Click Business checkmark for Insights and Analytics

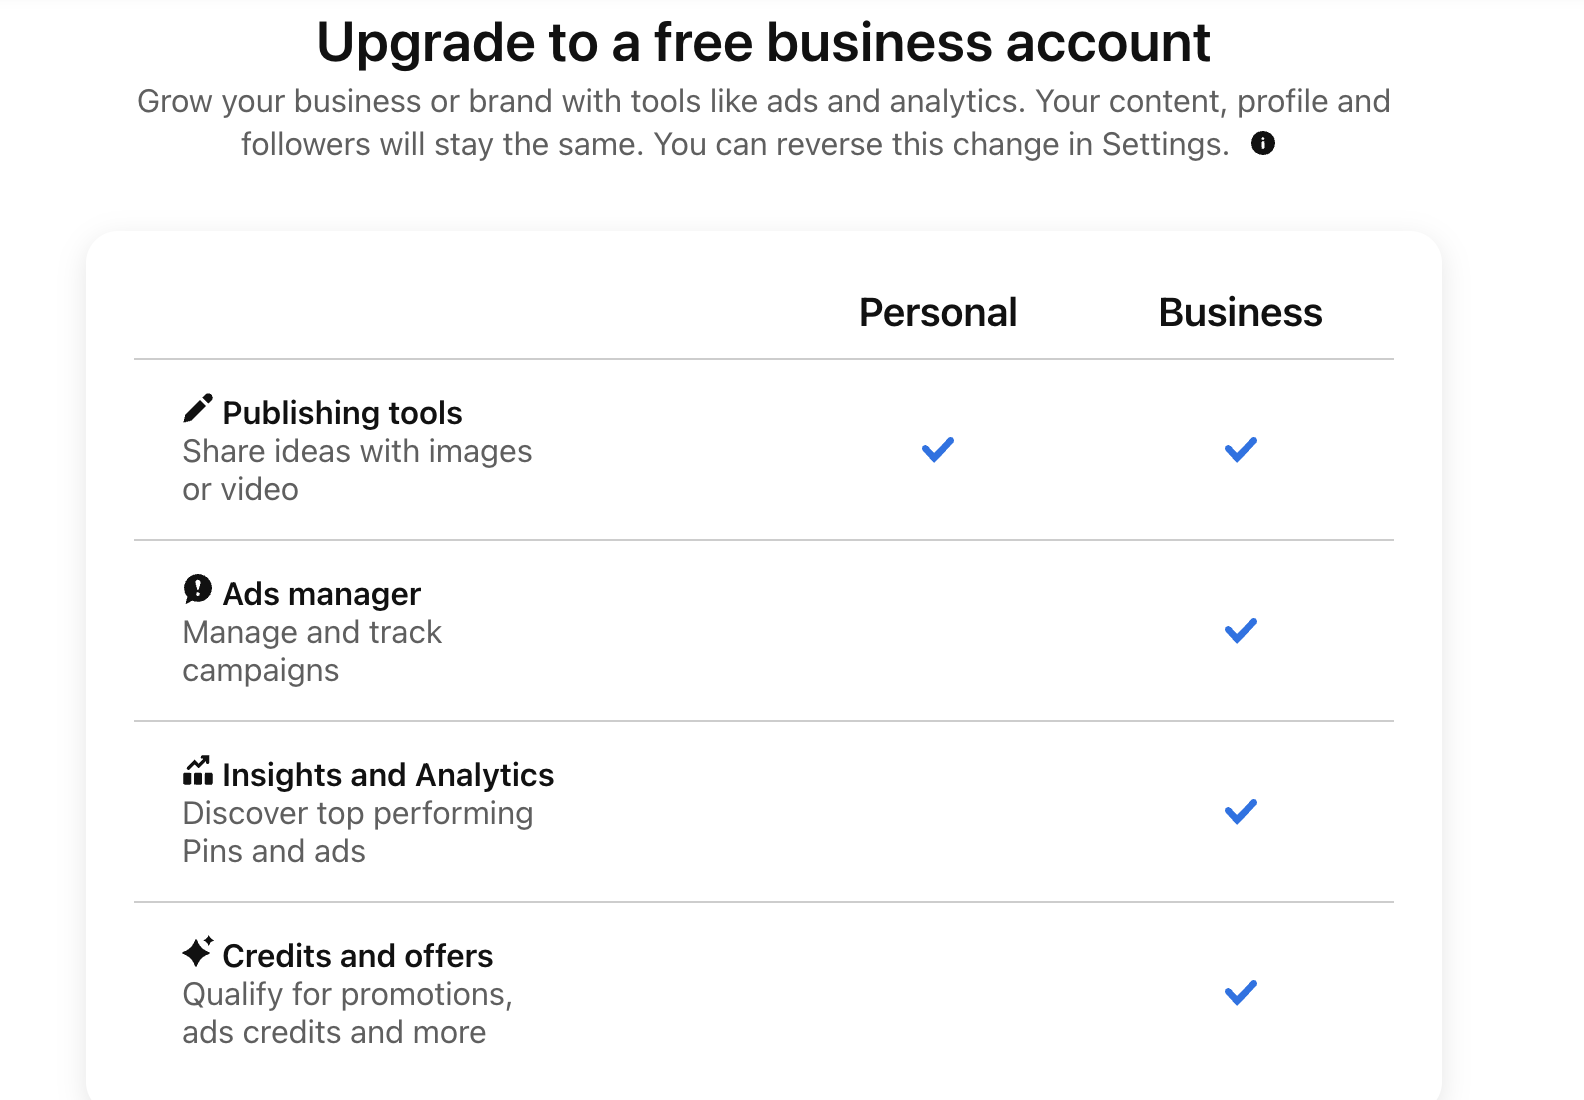pyautogui.click(x=1240, y=812)
